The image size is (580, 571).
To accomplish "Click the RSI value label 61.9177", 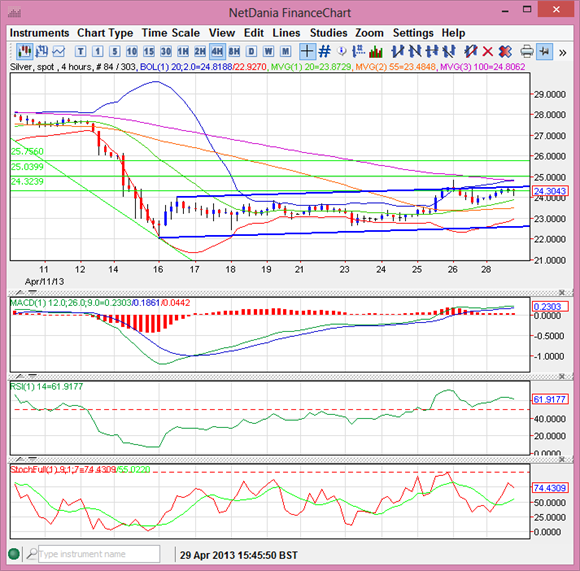I will pyautogui.click(x=550, y=399).
